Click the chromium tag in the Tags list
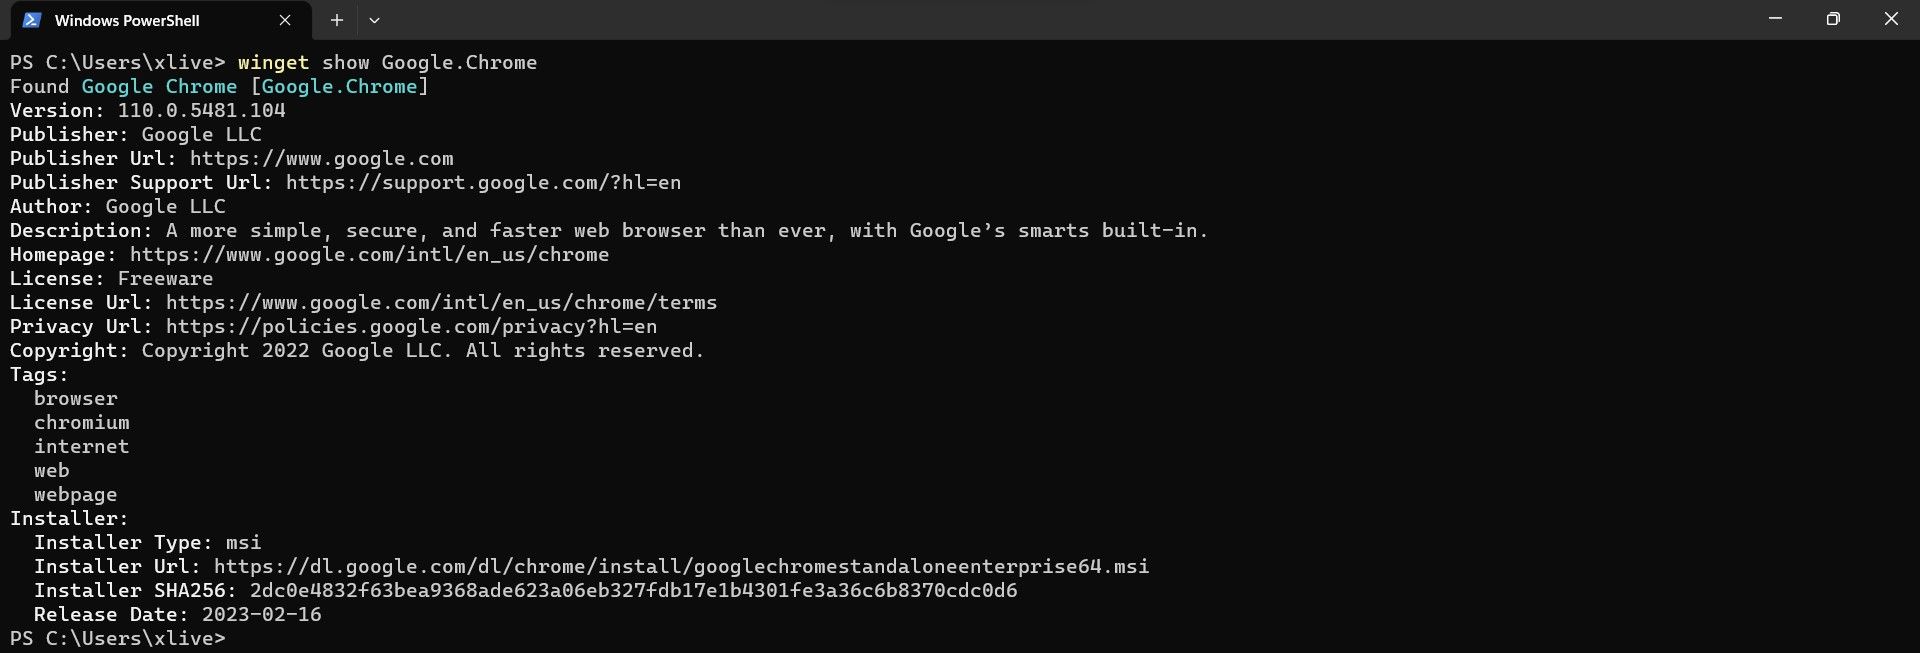 (81, 423)
